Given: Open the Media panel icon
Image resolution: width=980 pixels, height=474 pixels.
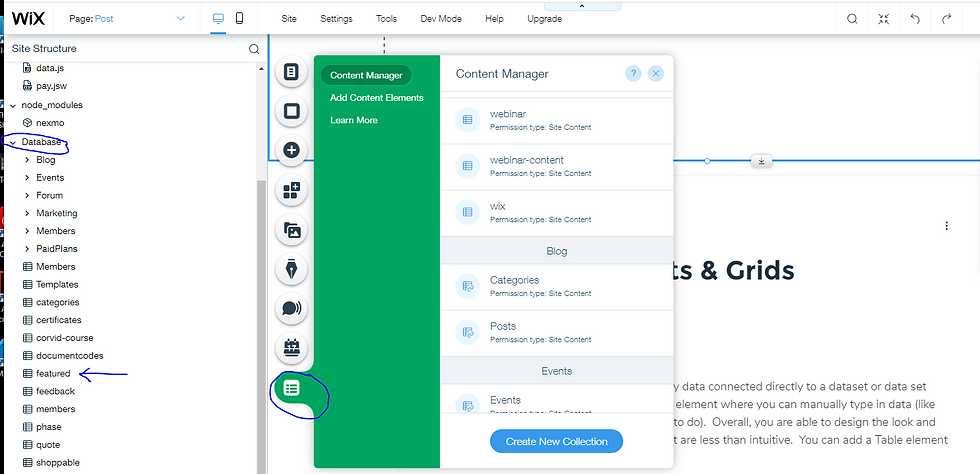Looking at the screenshot, I should point(291,230).
